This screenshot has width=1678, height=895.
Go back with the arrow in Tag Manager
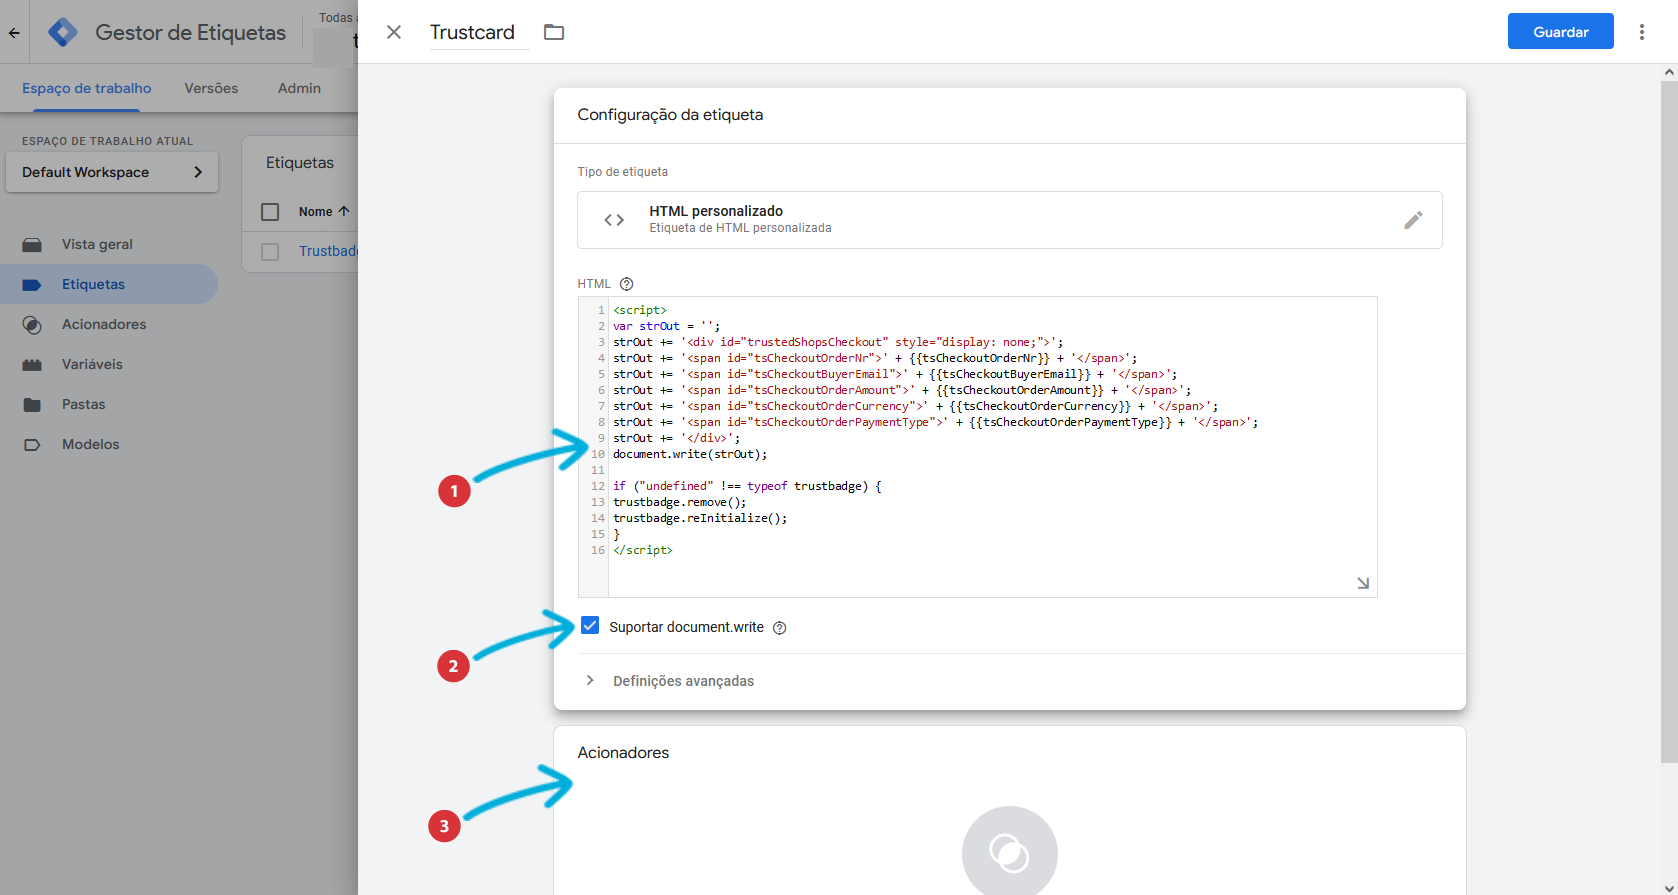tap(14, 32)
